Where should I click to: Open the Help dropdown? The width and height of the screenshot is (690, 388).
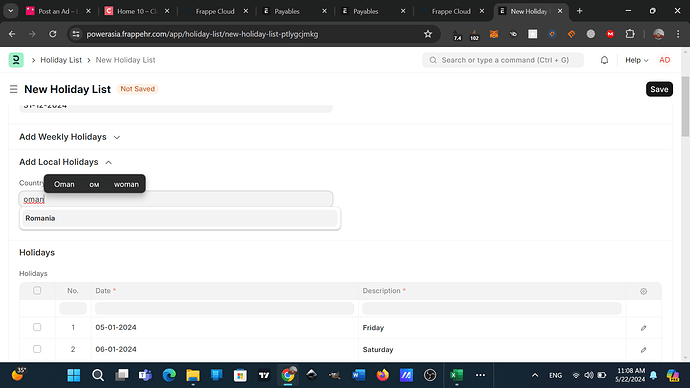636,60
